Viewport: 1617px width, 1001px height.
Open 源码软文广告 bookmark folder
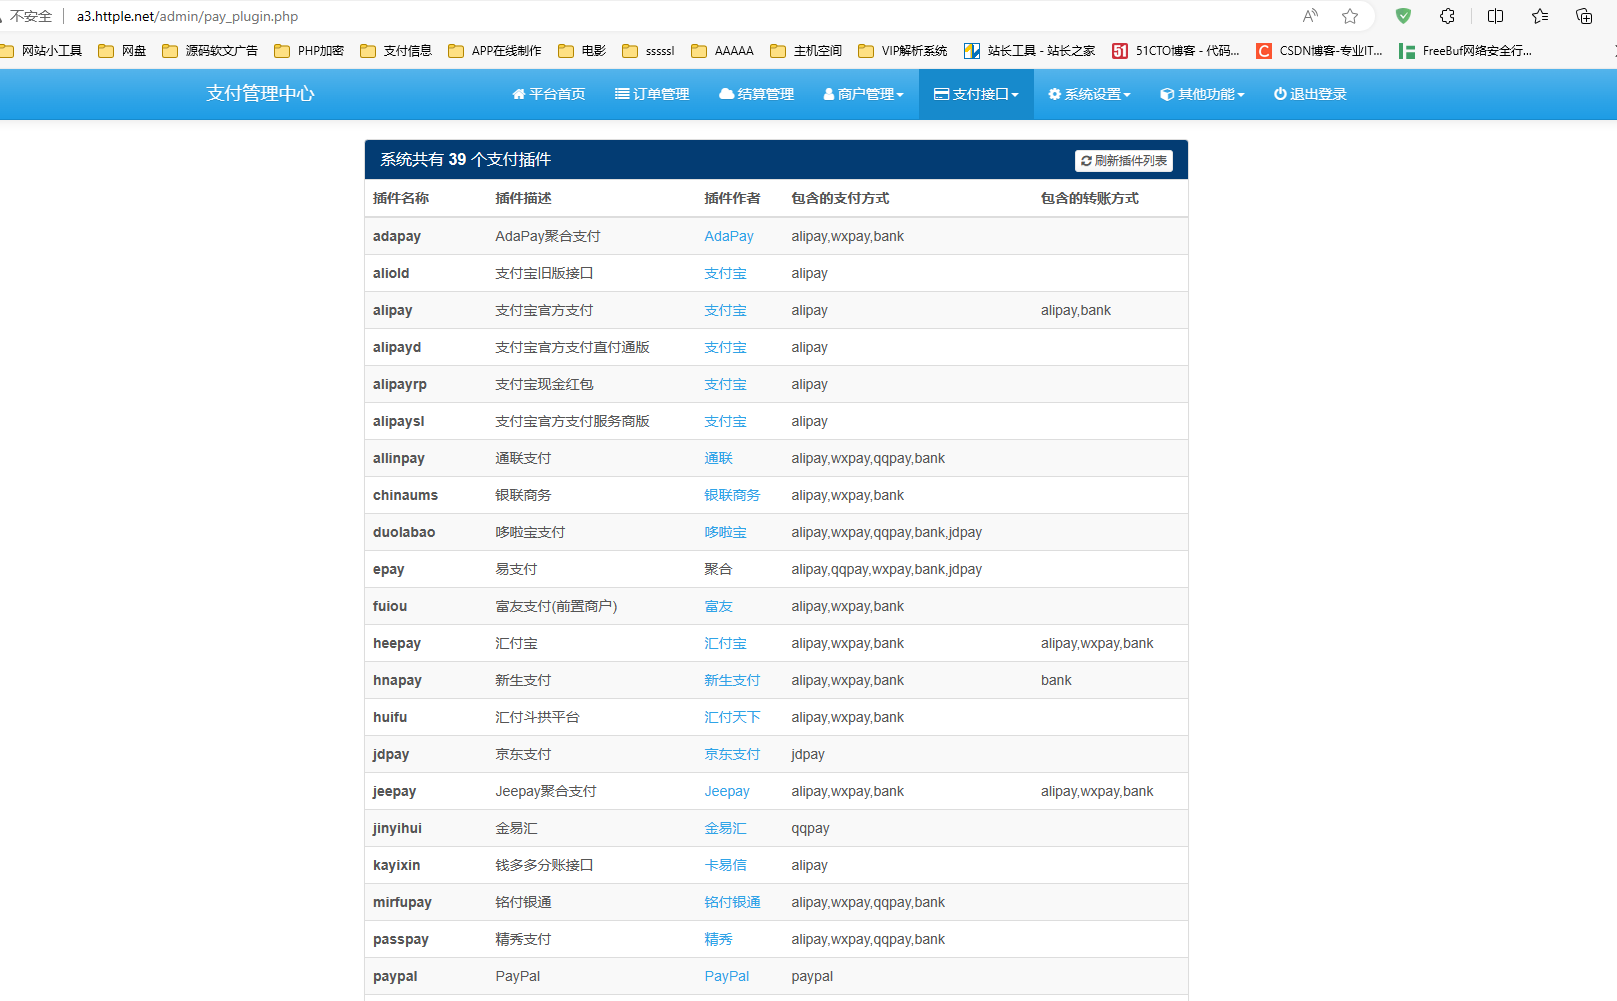[210, 51]
